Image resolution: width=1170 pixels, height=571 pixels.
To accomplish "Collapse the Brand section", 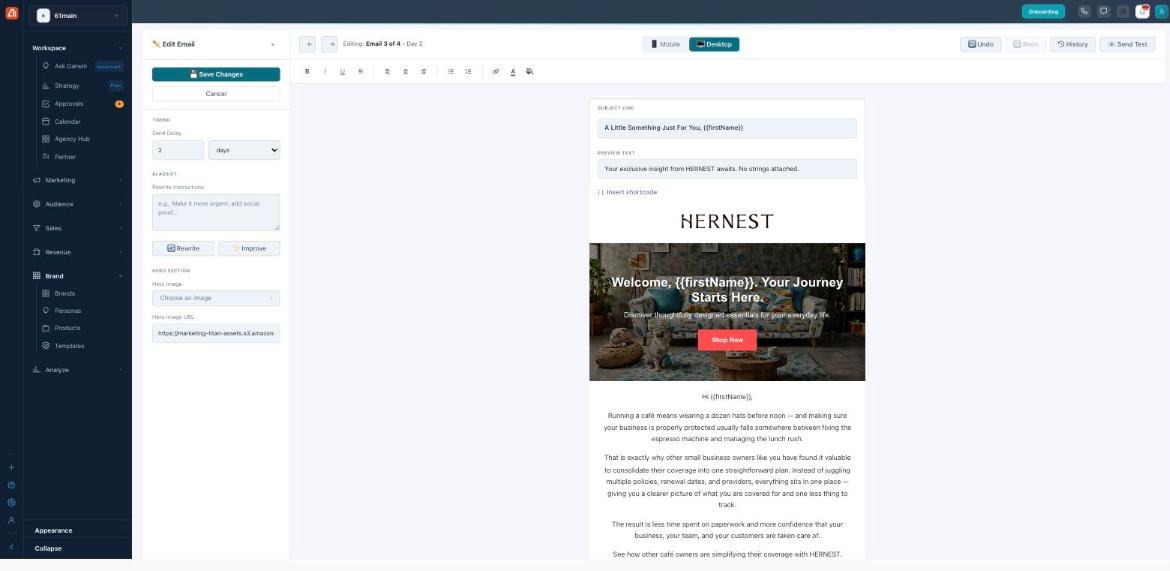I will coord(78,276).
